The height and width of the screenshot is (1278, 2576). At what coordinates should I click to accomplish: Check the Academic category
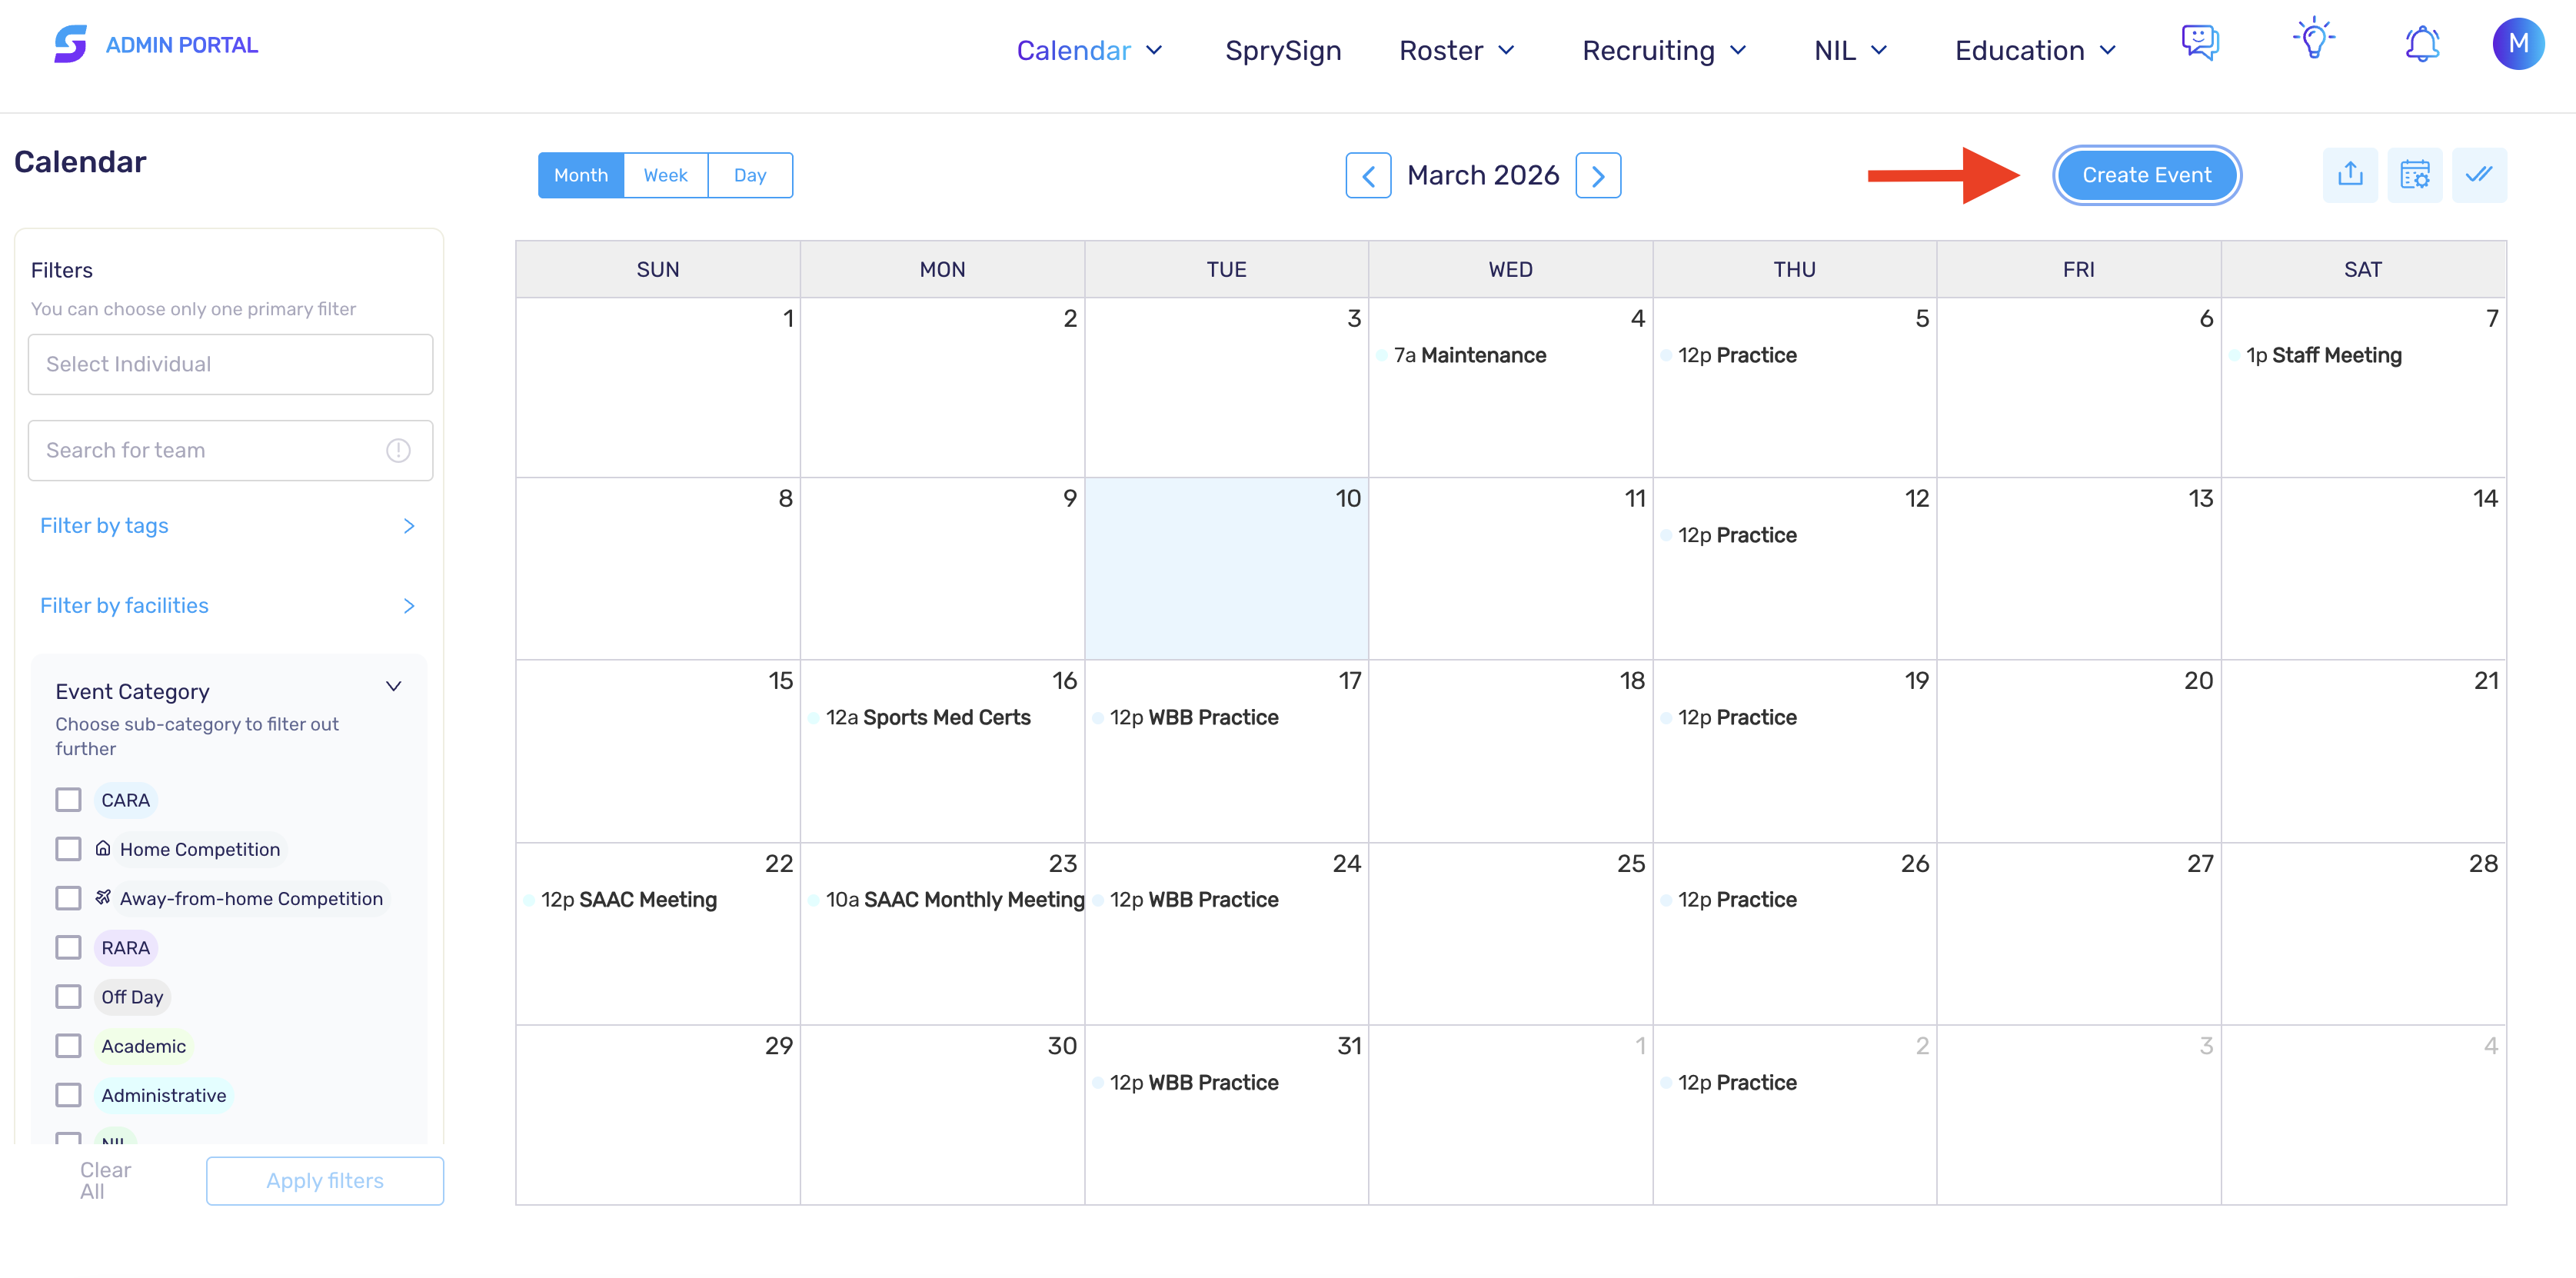pyautogui.click(x=68, y=1046)
